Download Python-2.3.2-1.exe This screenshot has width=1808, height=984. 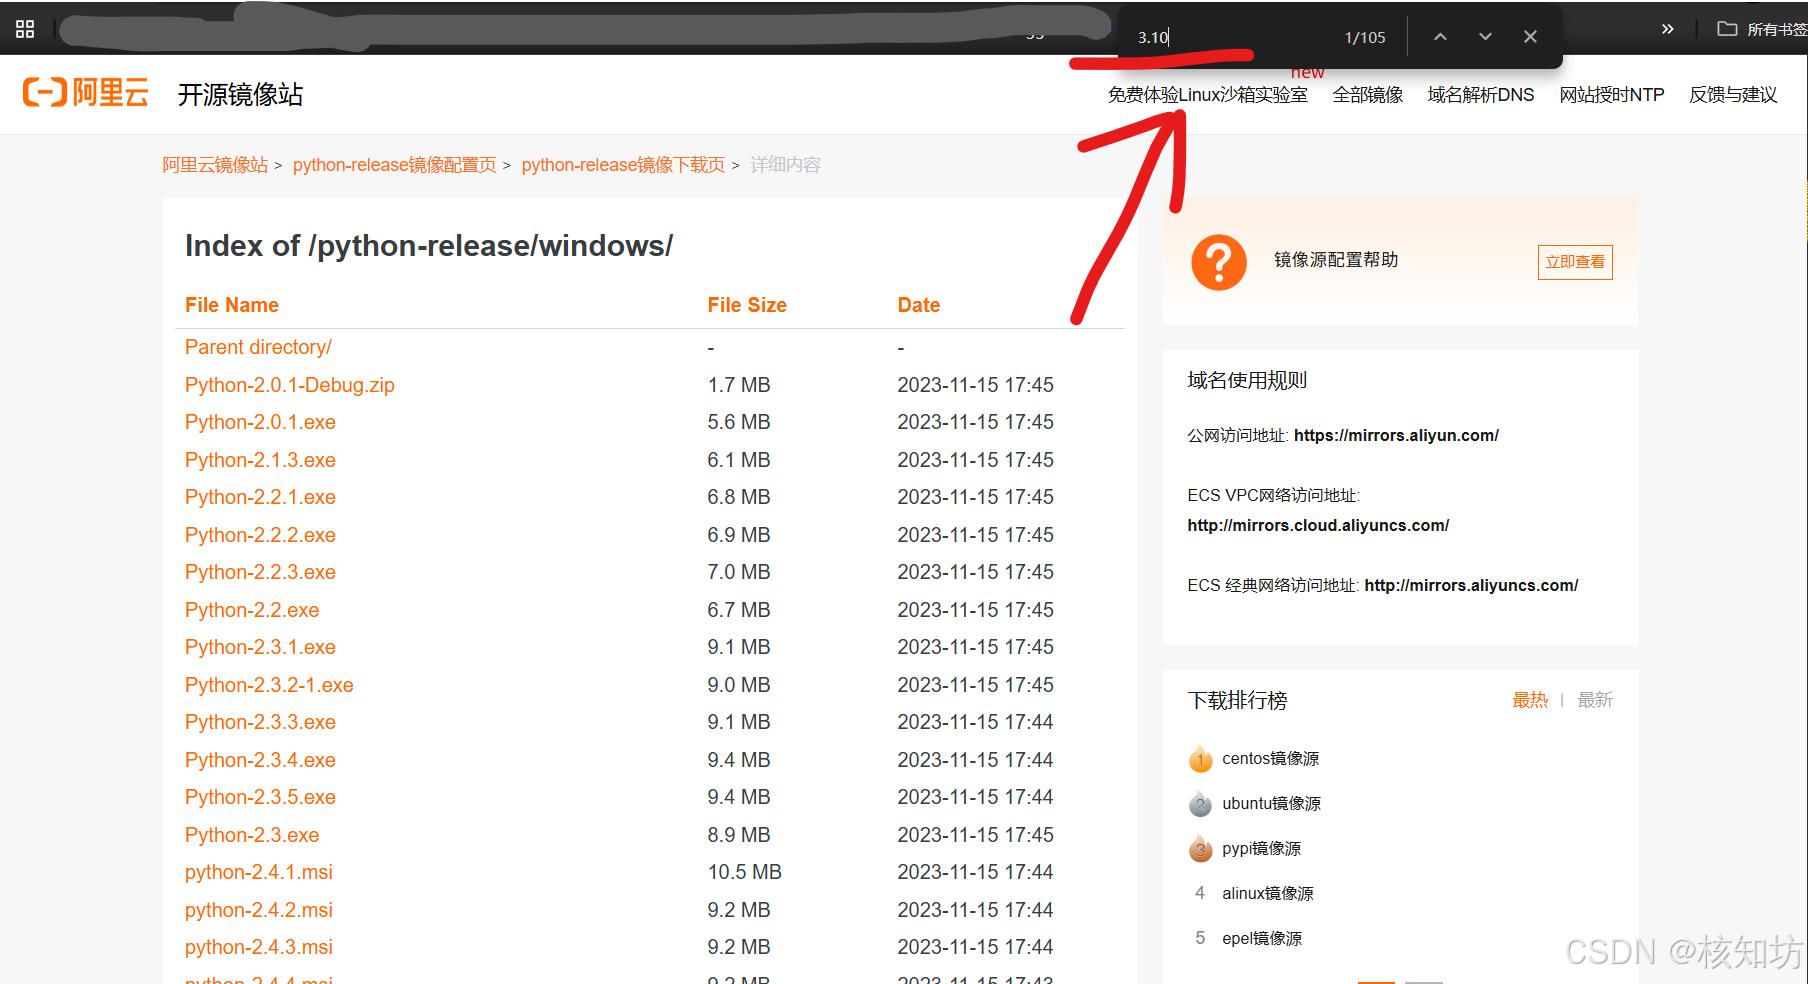[x=269, y=685]
